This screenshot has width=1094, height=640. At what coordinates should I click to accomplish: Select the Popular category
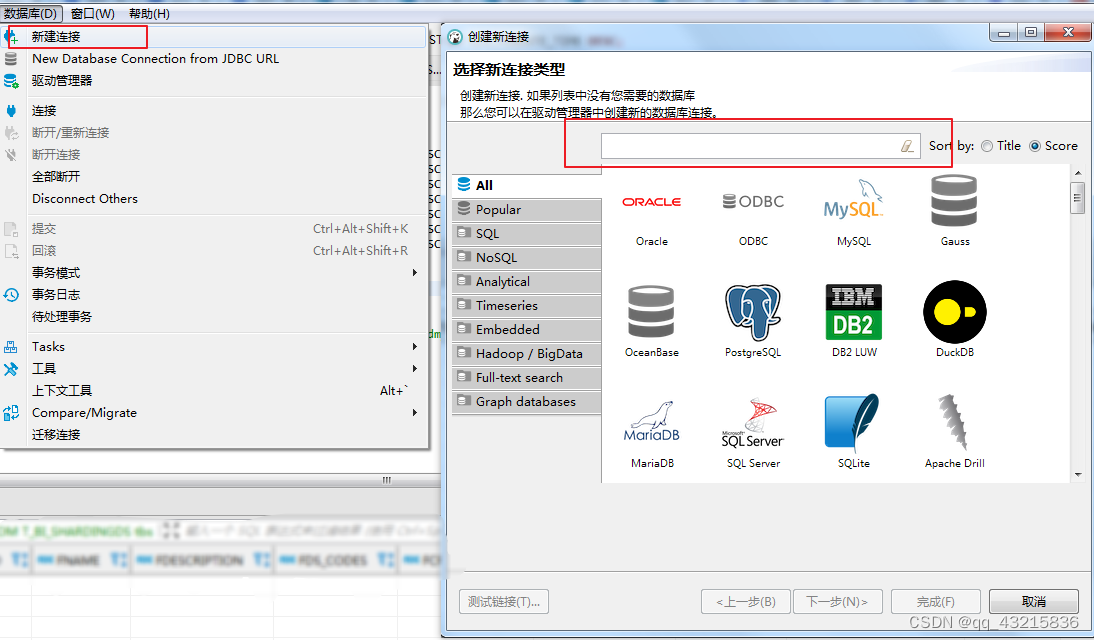527,209
